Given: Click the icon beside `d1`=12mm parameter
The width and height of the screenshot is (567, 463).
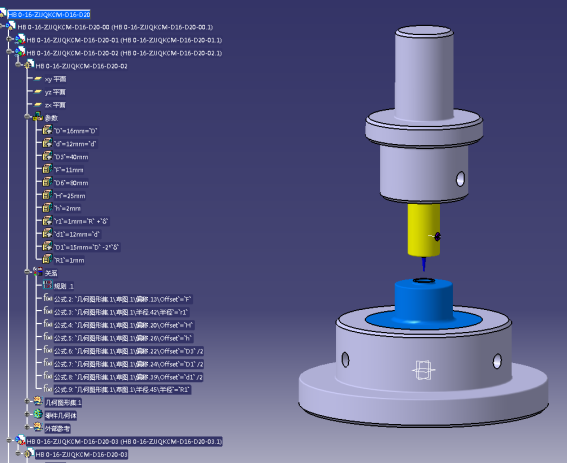Looking at the screenshot, I should click(47, 234).
